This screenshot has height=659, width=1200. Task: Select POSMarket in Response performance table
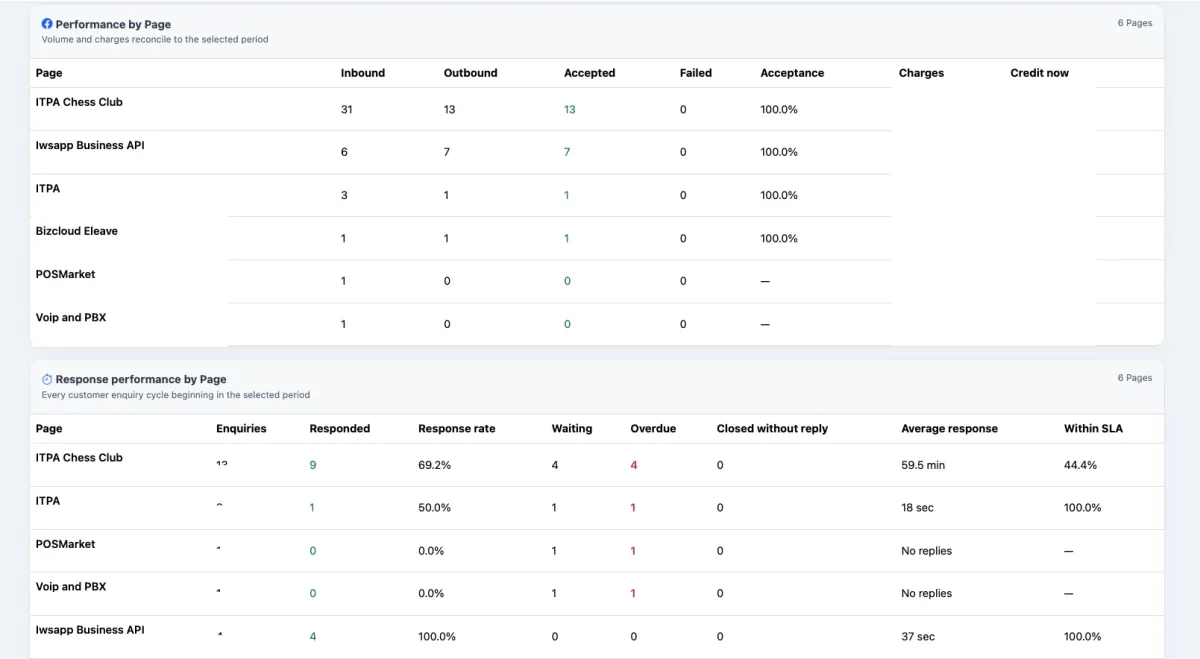[x=65, y=544]
